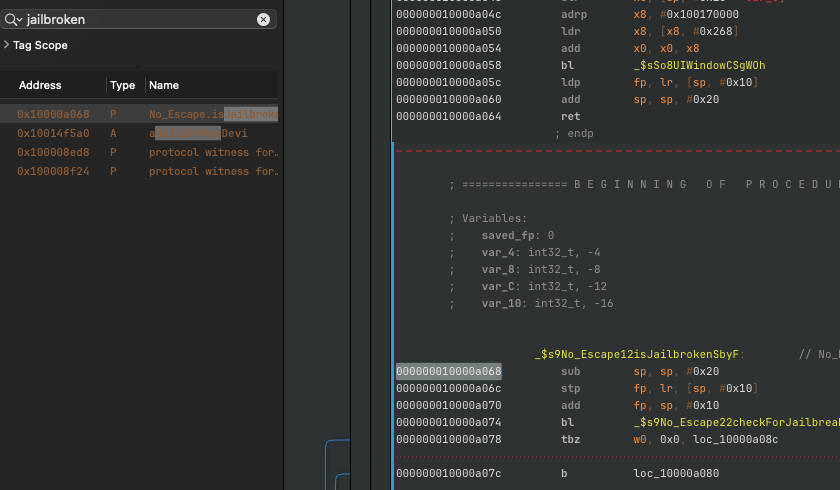
Task: Sort results by Name column
Action: click(x=164, y=85)
